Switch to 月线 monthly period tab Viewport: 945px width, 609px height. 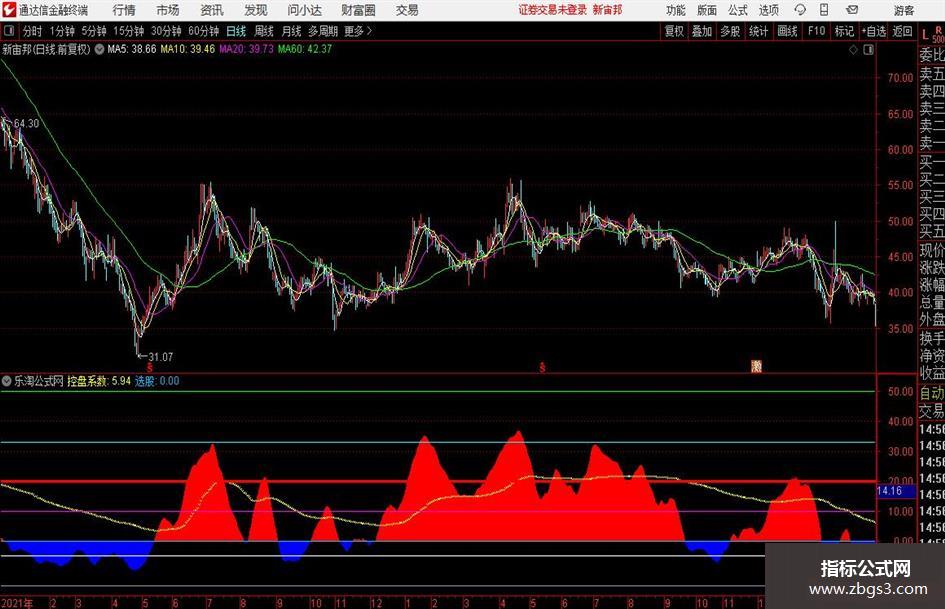click(x=291, y=31)
